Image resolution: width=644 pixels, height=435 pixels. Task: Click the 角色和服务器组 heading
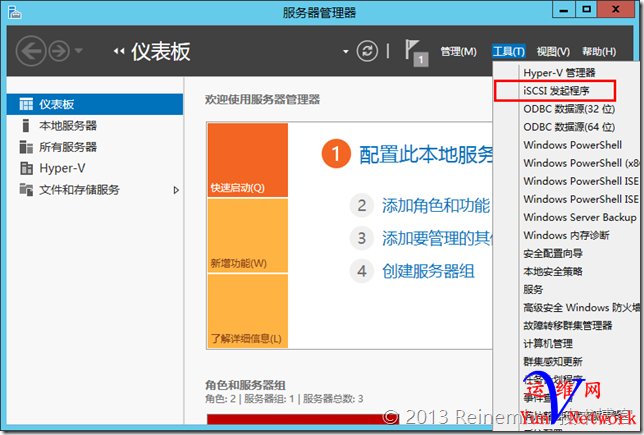(245, 385)
